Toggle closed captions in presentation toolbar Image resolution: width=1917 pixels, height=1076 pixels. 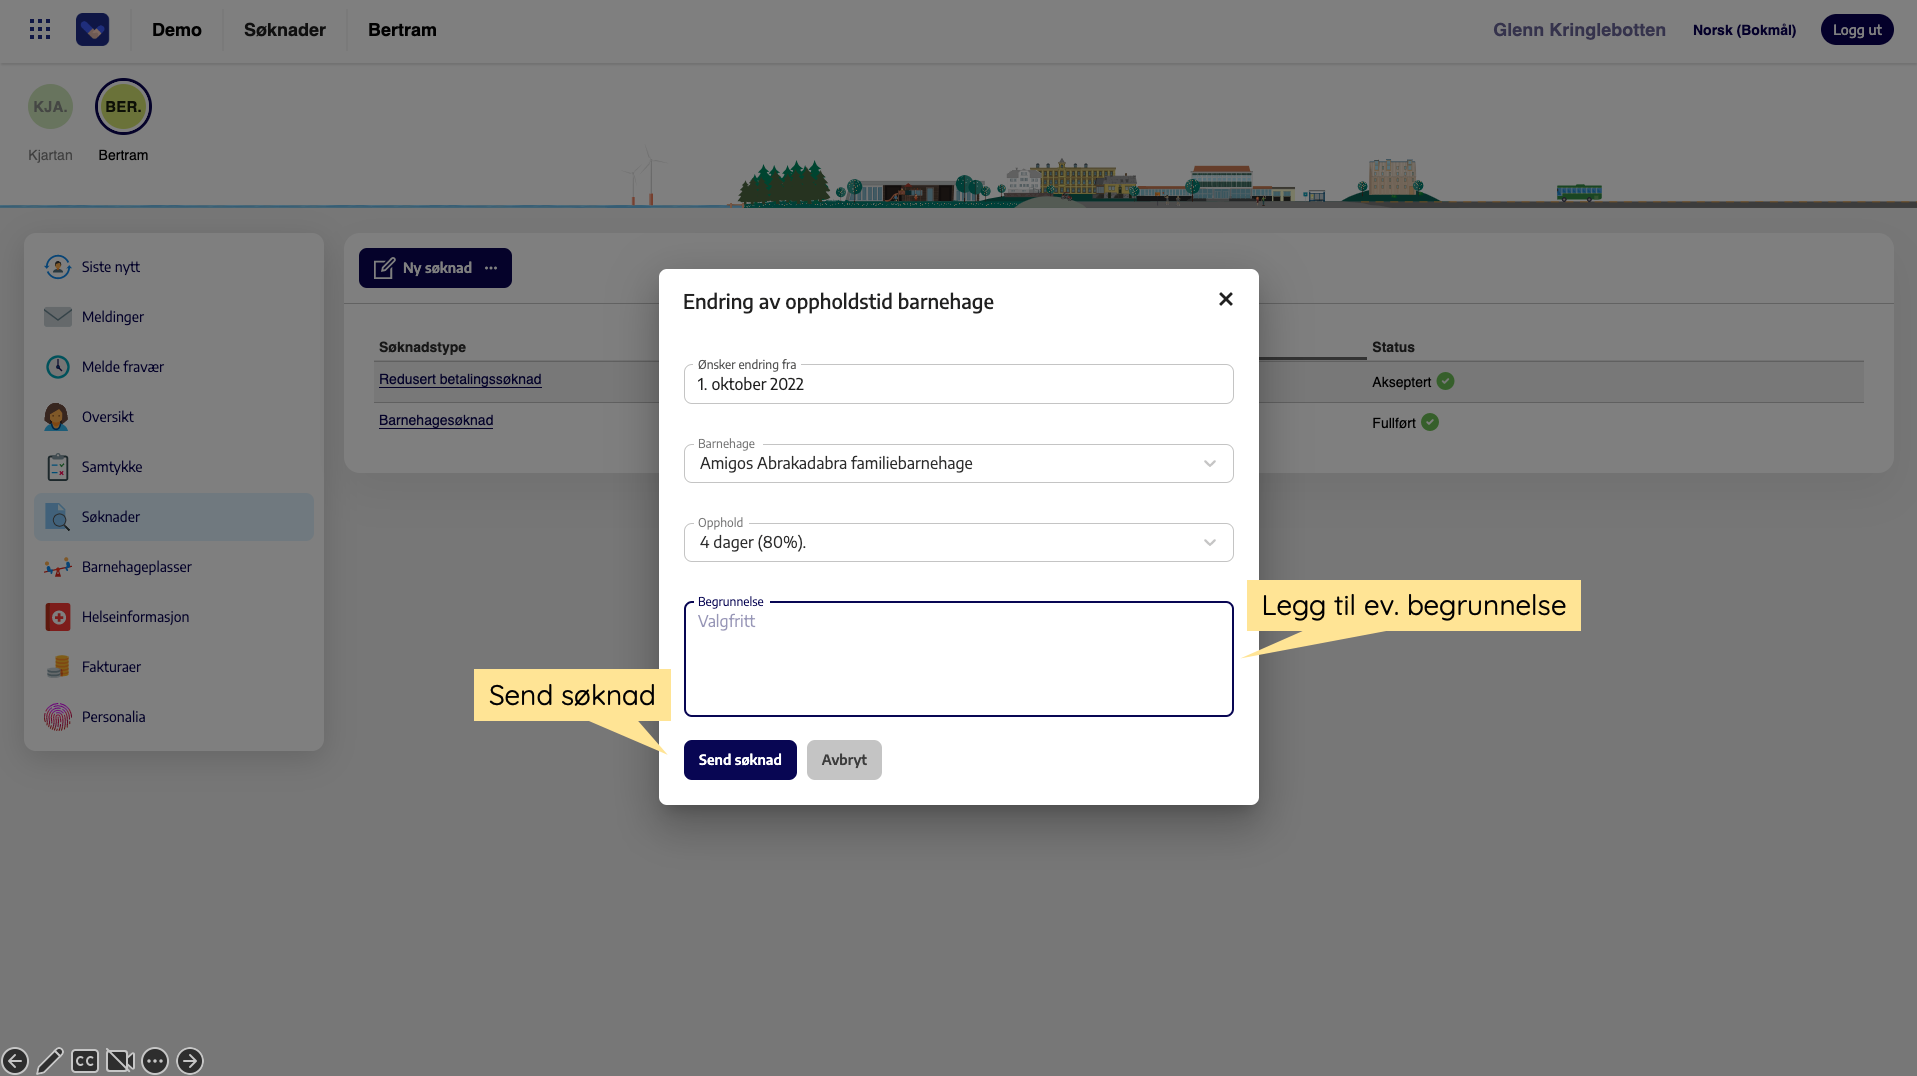pos(85,1060)
